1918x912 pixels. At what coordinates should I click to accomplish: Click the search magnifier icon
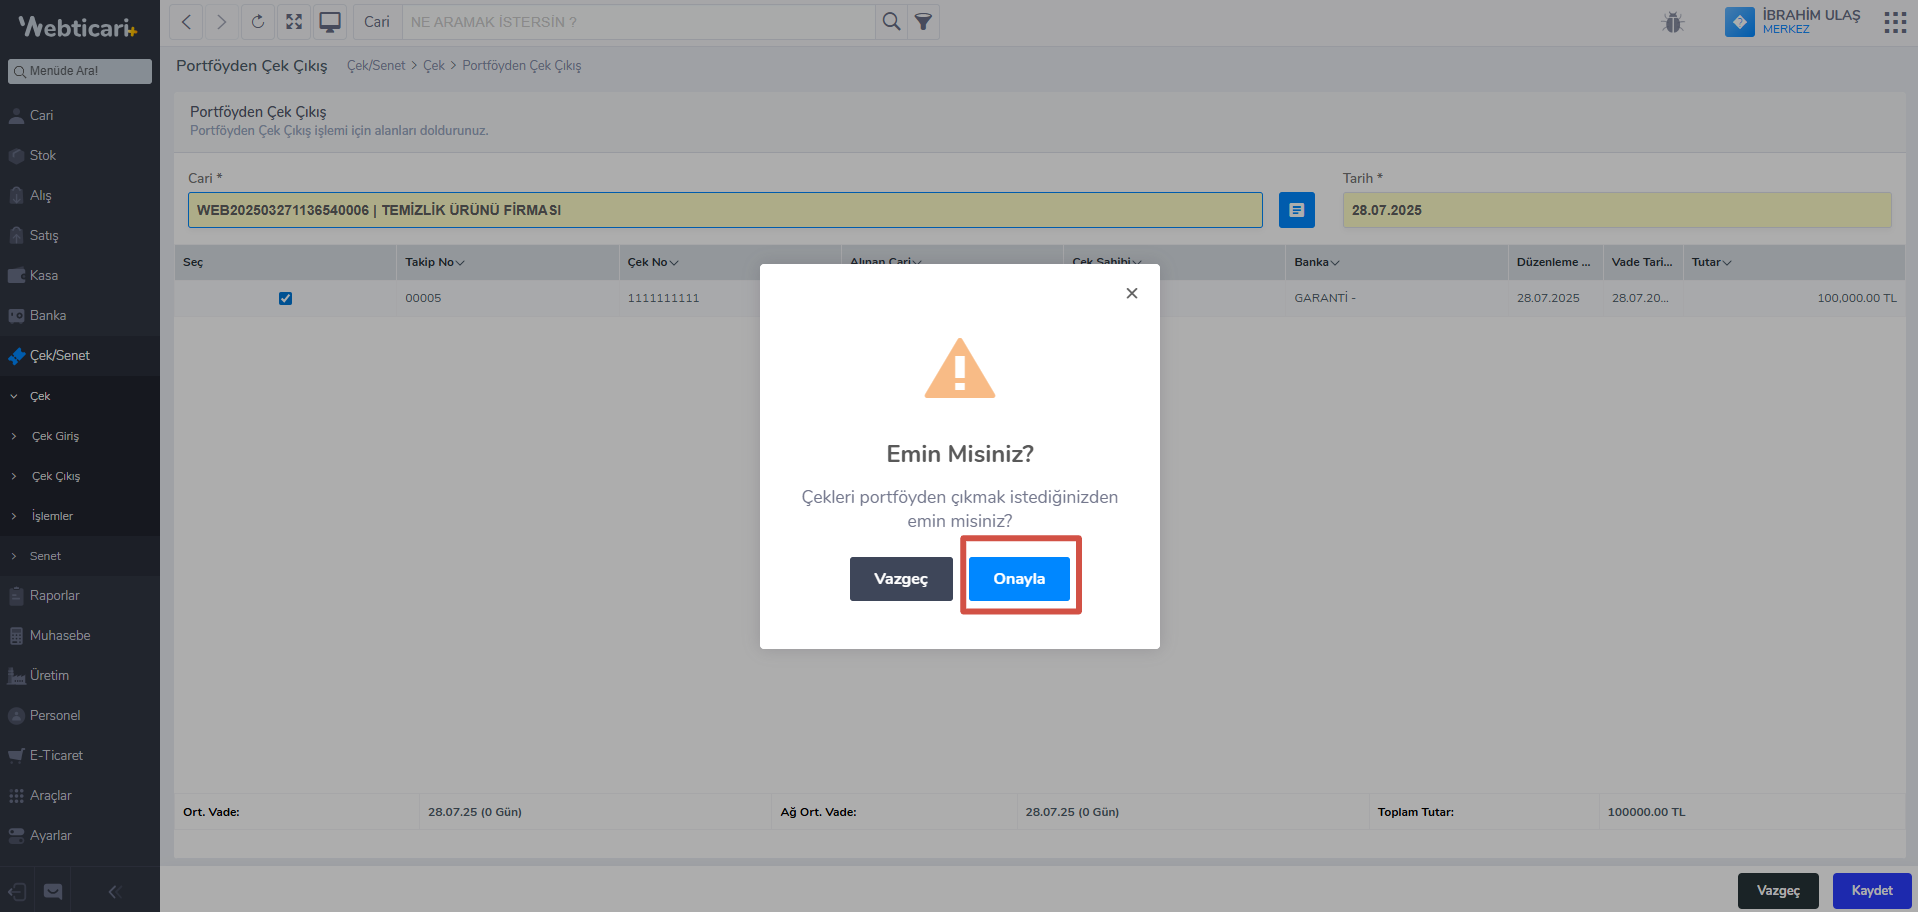tap(891, 22)
